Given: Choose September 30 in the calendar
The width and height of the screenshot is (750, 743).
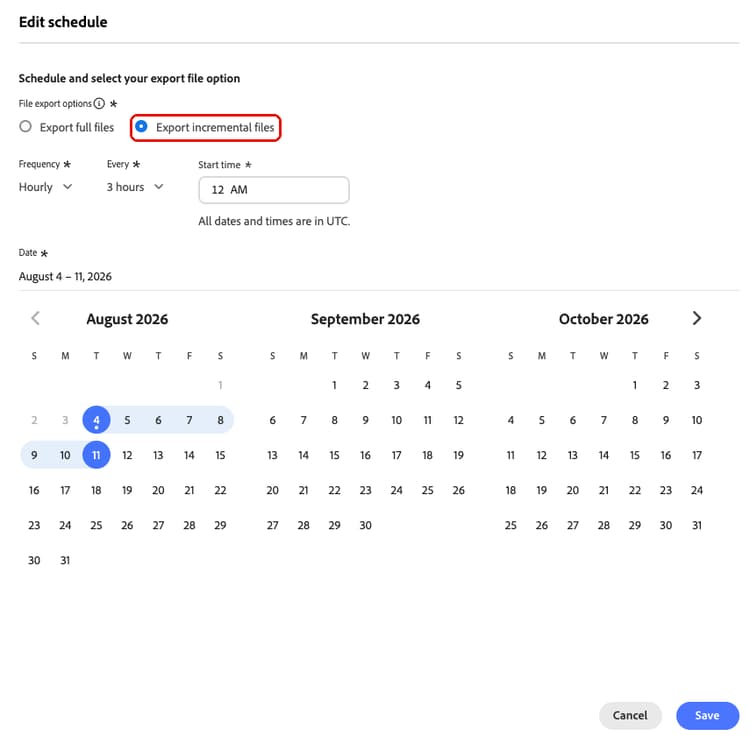Looking at the screenshot, I should click(365, 525).
